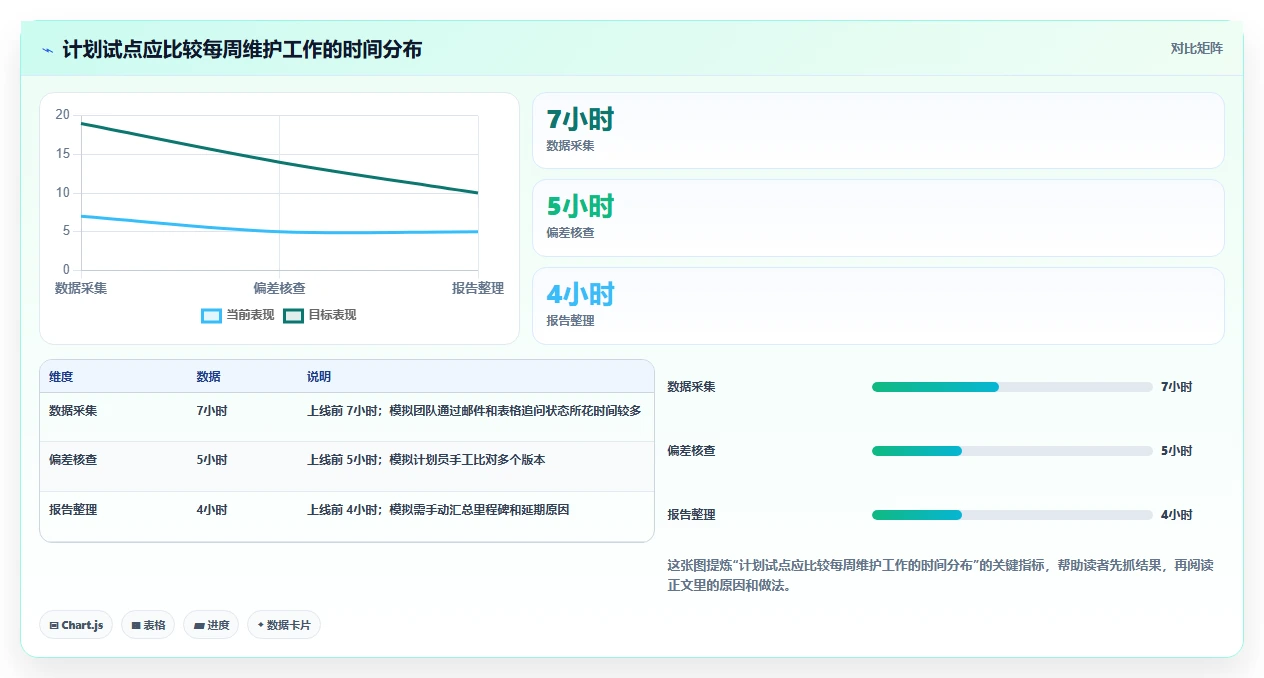Viewport: 1264px width, 678px height.
Task: Click the 5小时 table cell
Action: 212,460
